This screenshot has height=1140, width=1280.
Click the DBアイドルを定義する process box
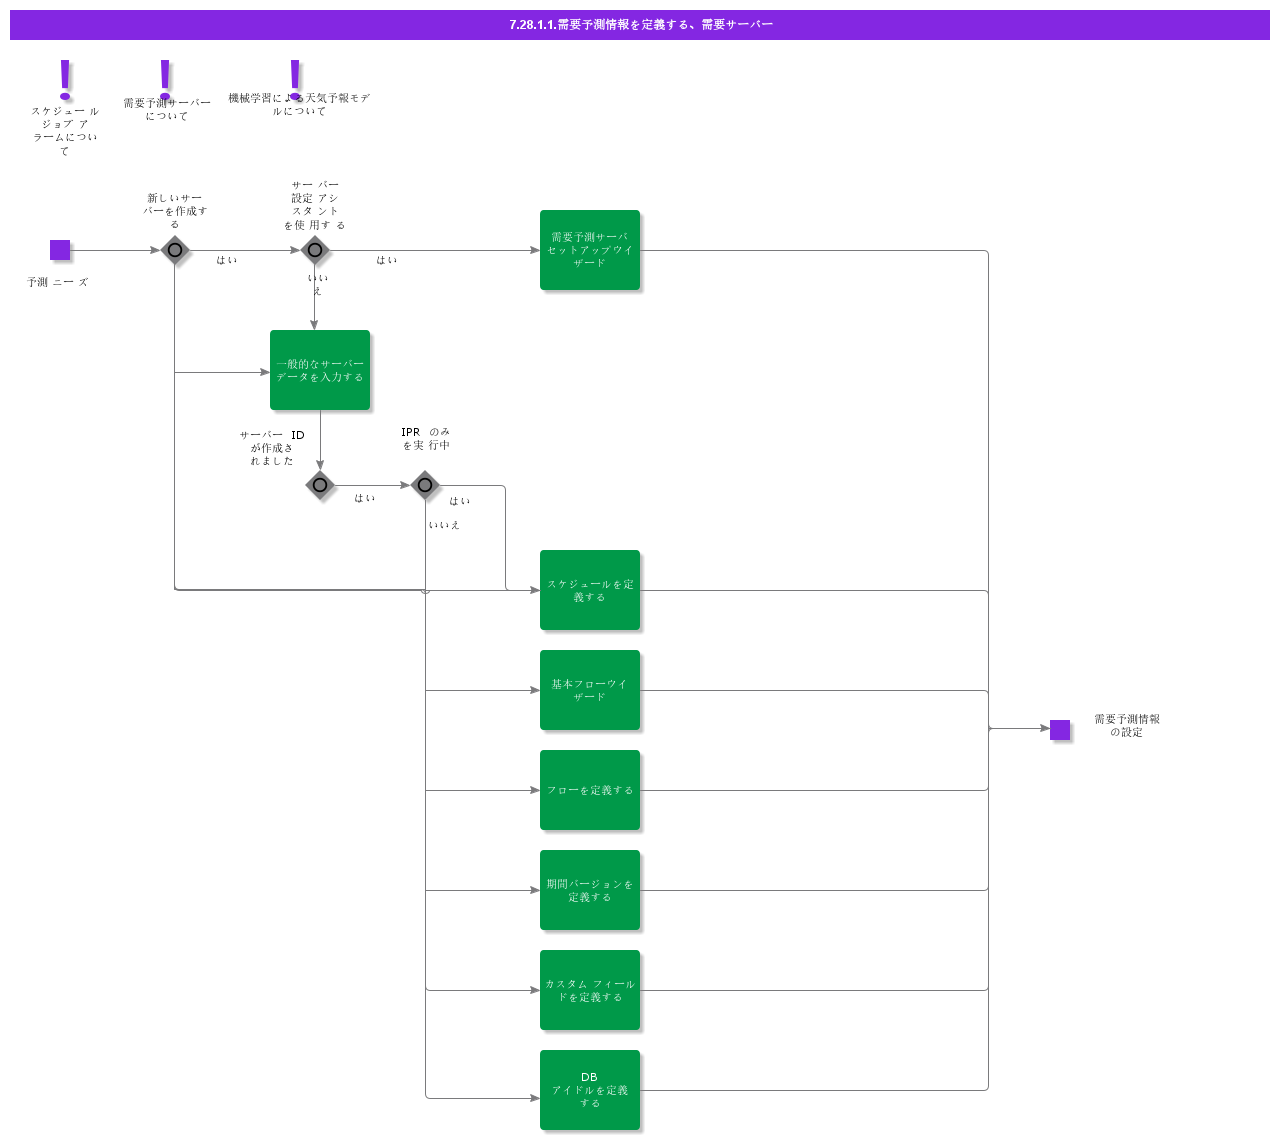(x=590, y=1090)
